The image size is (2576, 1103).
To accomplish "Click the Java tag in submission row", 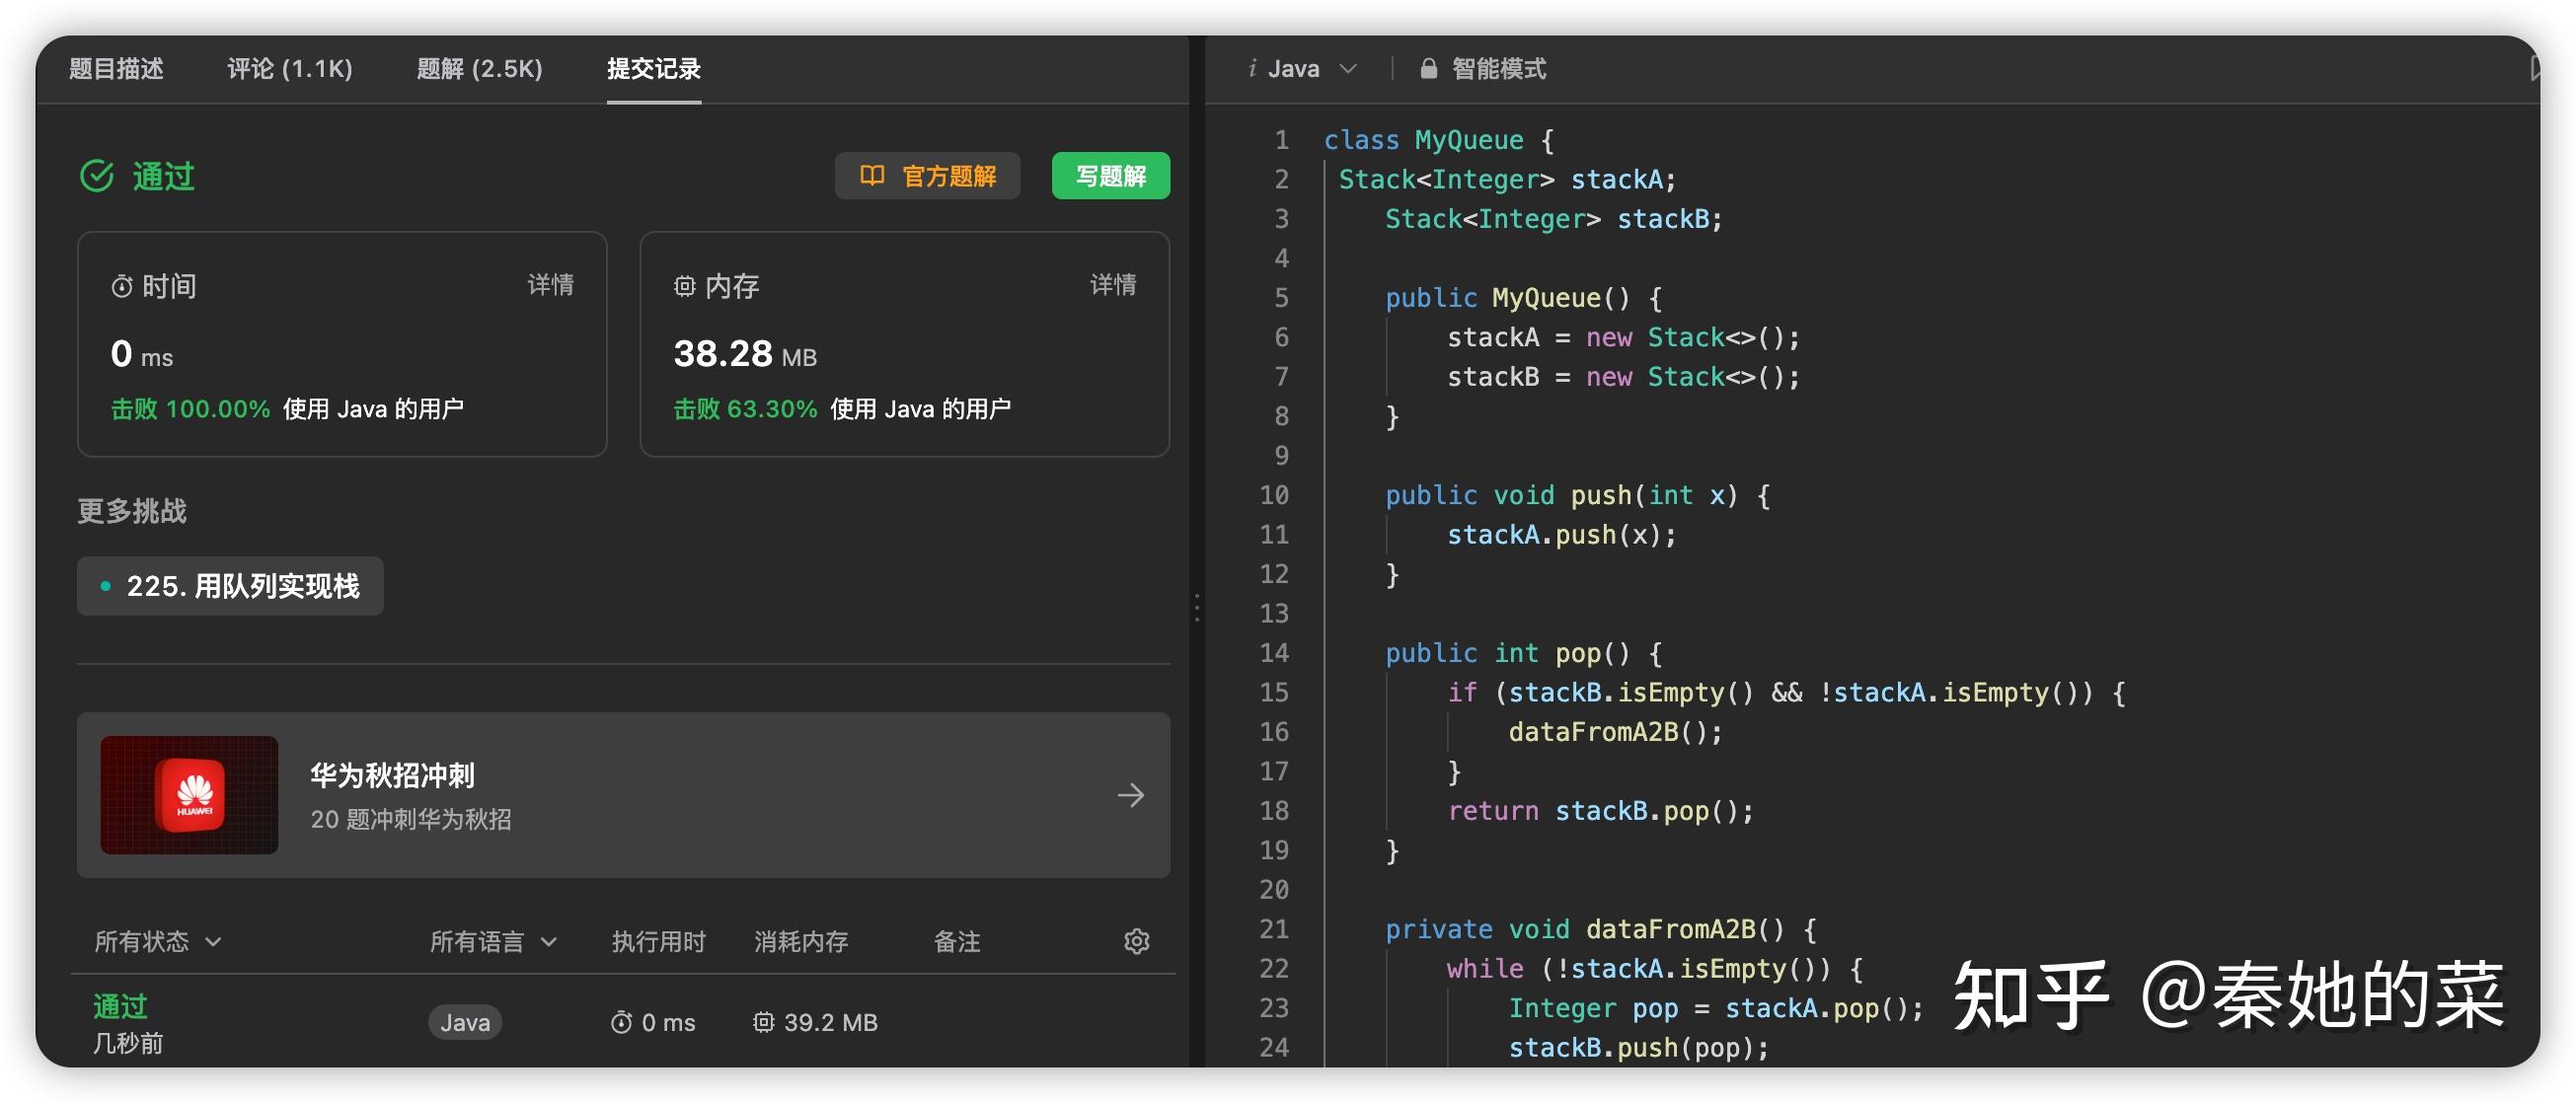I will (465, 1022).
